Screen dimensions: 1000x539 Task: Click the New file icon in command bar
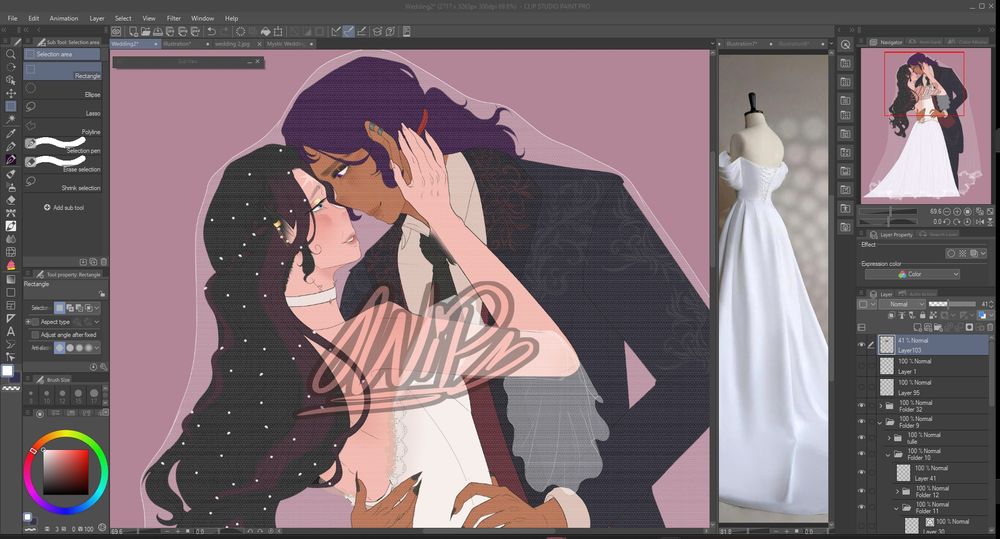coord(133,31)
